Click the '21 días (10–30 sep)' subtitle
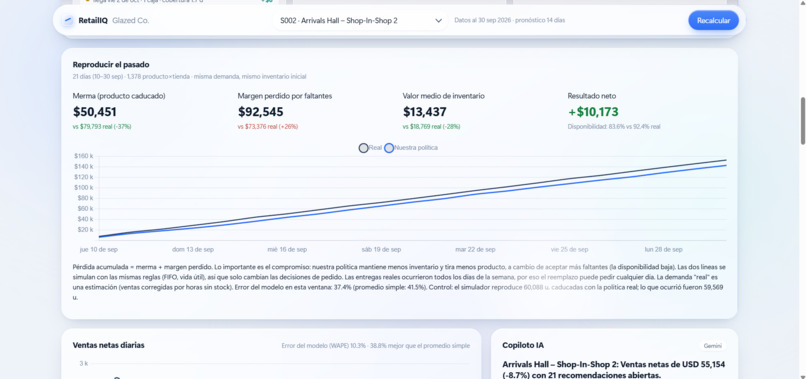Viewport: 806px width, 379px height. click(x=98, y=77)
